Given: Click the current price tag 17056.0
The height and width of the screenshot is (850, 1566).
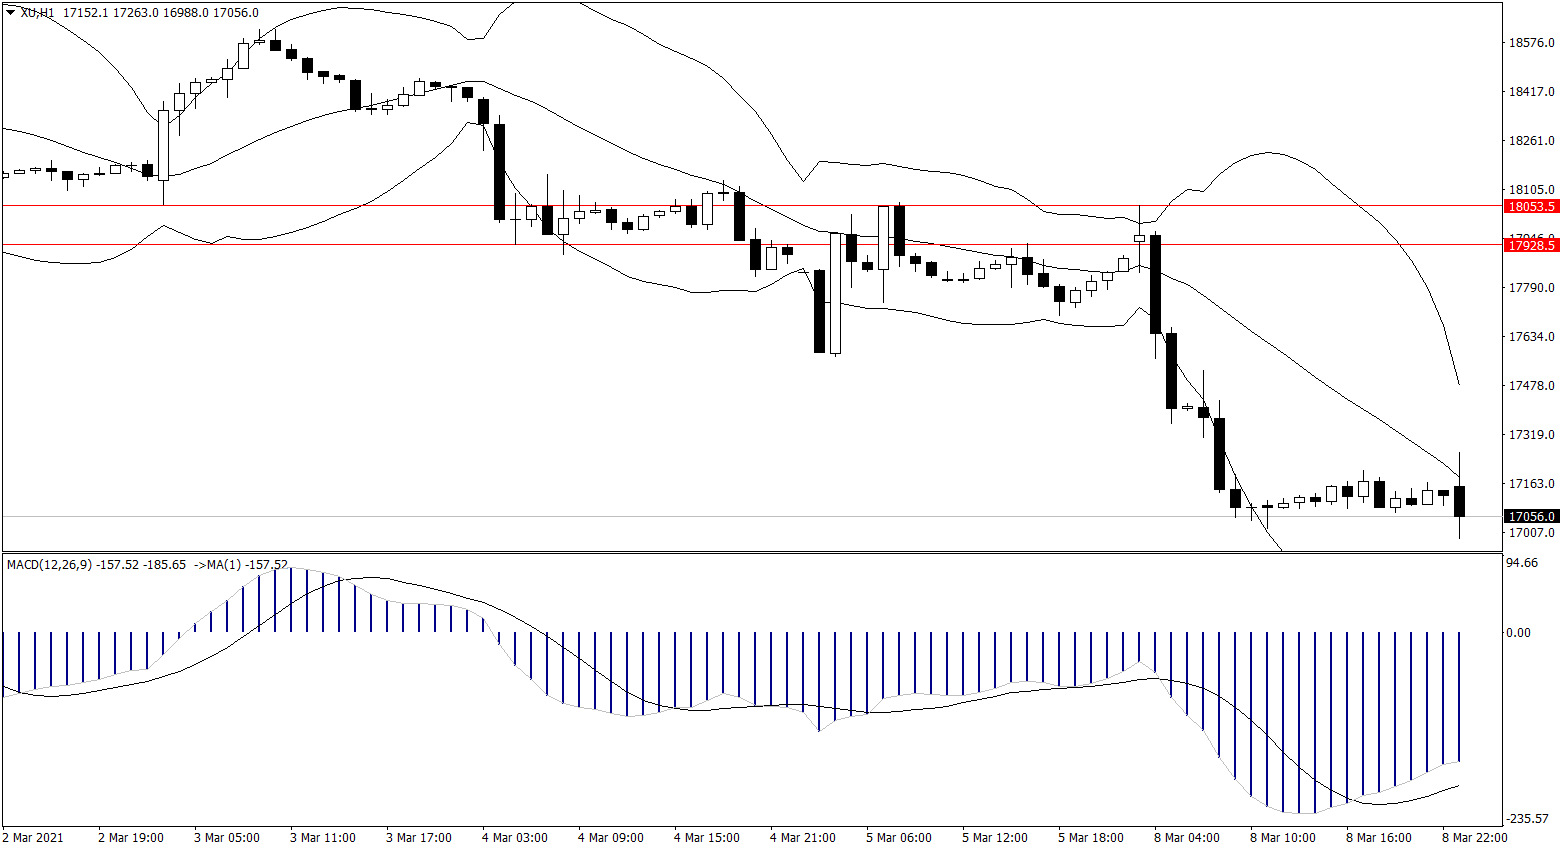Looking at the screenshot, I should (x=1531, y=516).
